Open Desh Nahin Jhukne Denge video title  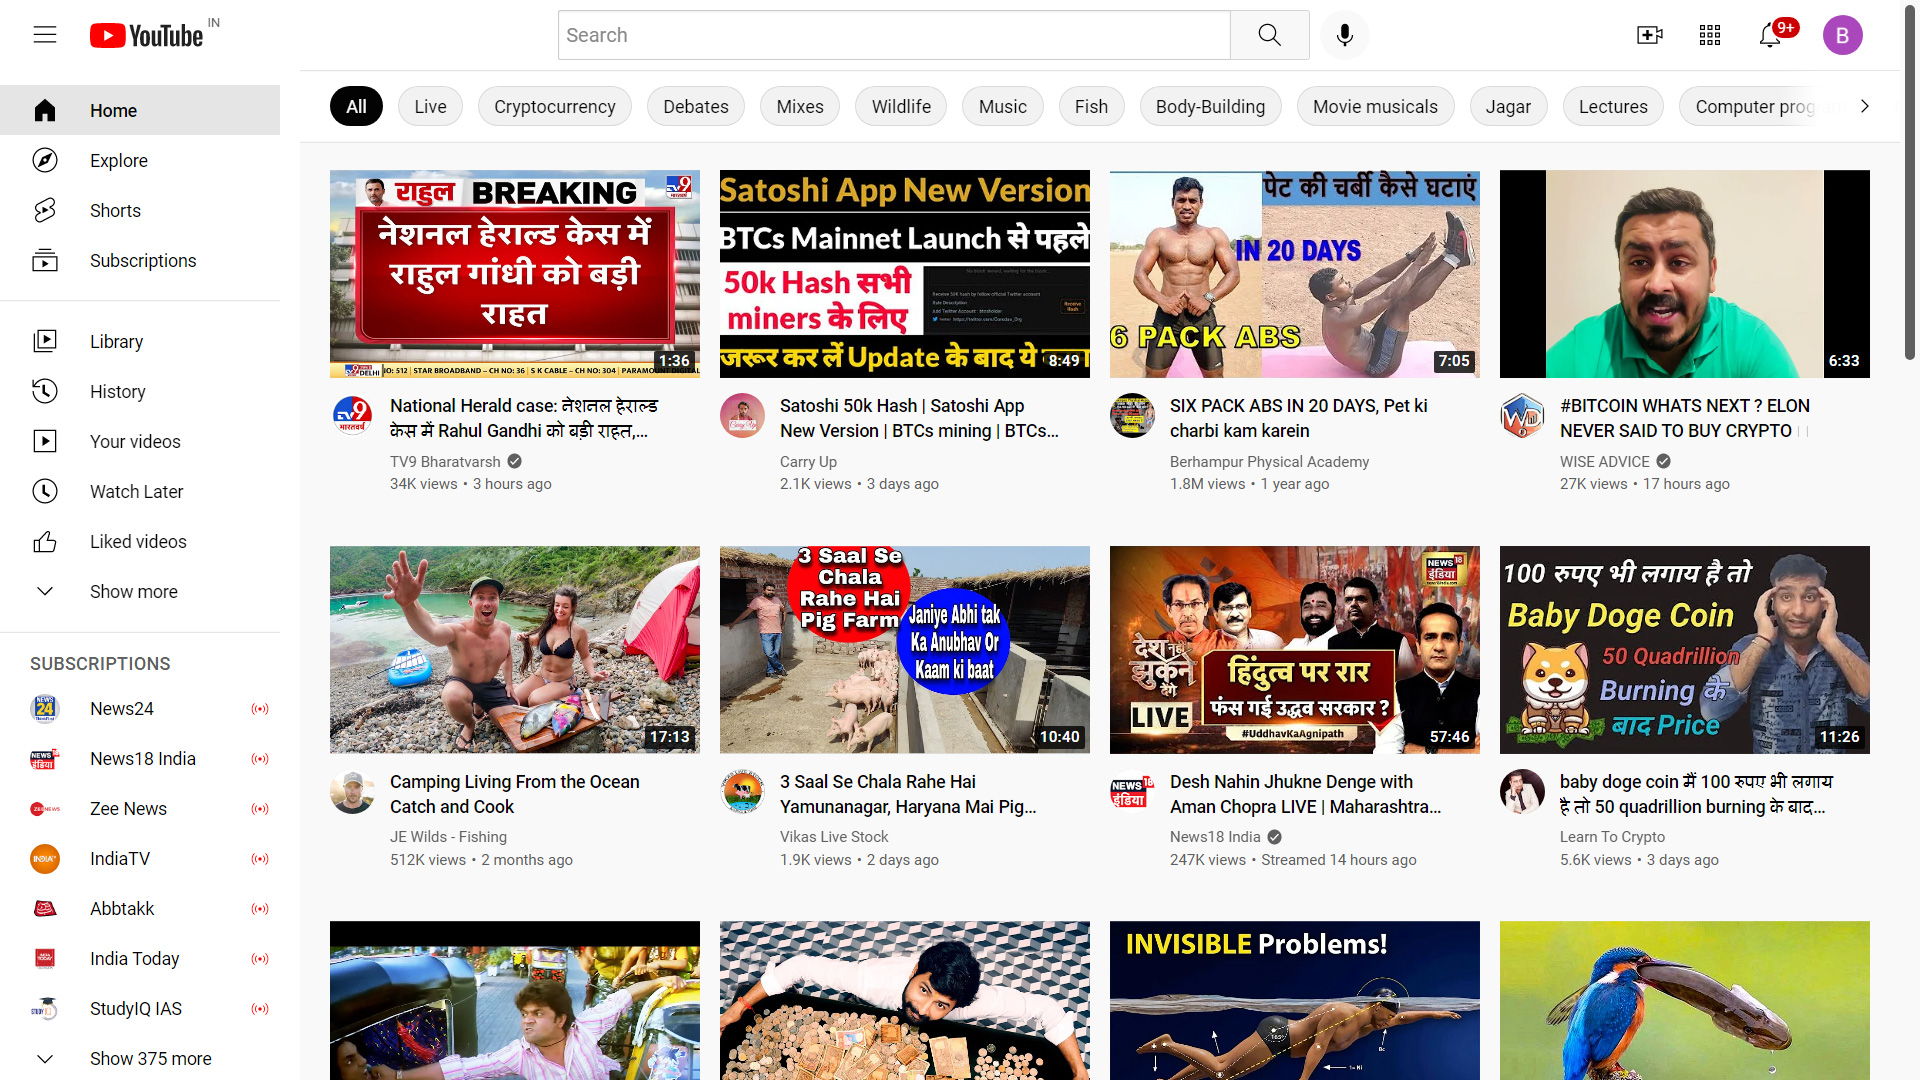(x=1305, y=794)
